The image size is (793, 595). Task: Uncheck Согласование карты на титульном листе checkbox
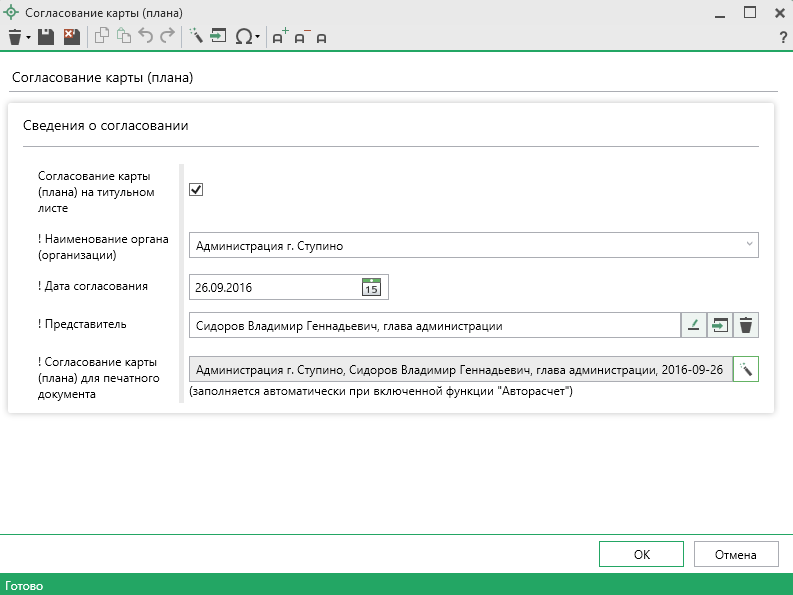click(196, 189)
